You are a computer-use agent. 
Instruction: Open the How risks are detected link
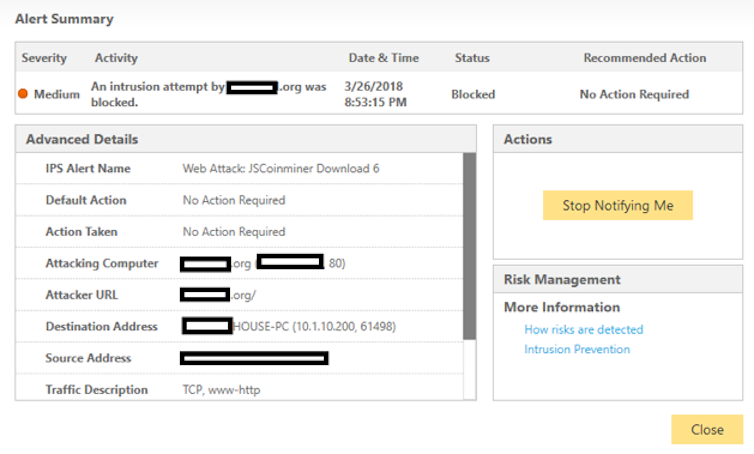(x=583, y=329)
